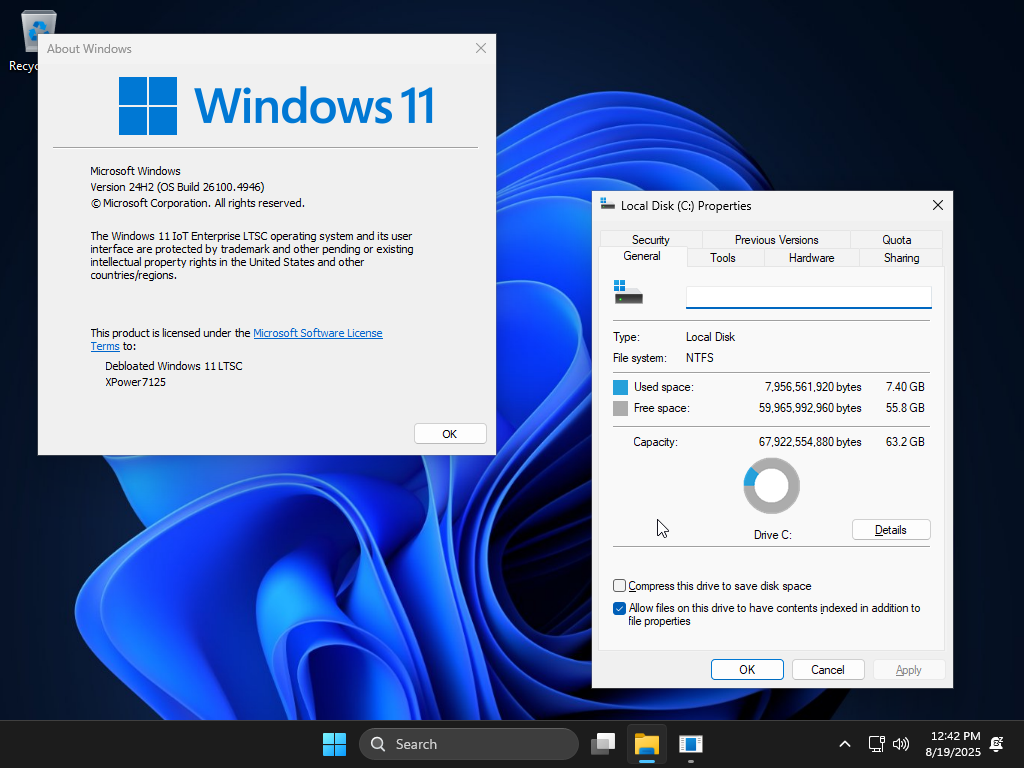Click the "File system:" label
Screen dimensions: 1024x768
point(640,358)
